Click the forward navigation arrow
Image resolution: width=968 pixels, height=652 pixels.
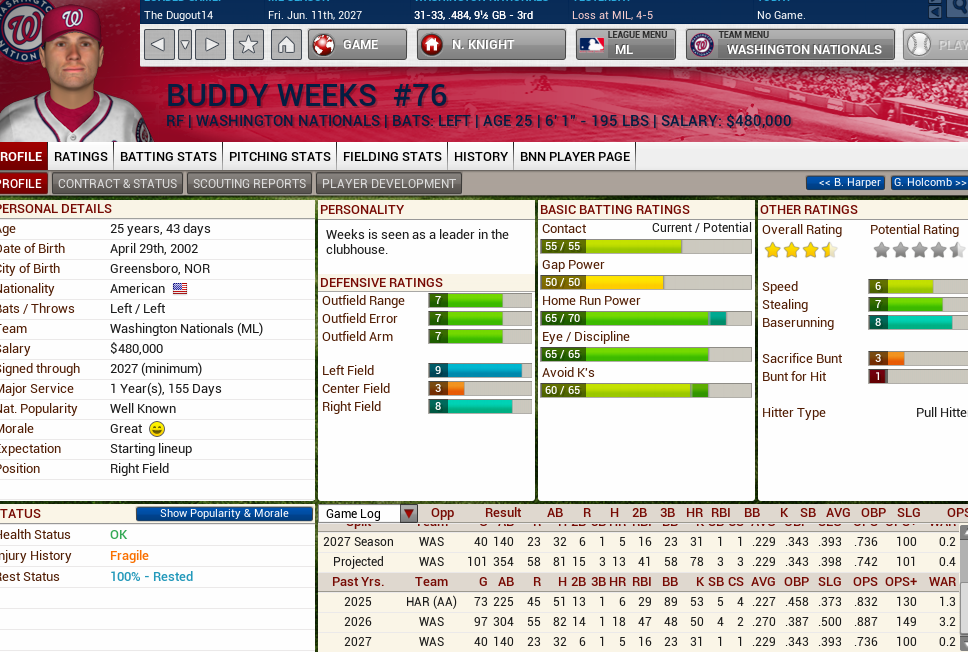click(x=209, y=45)
